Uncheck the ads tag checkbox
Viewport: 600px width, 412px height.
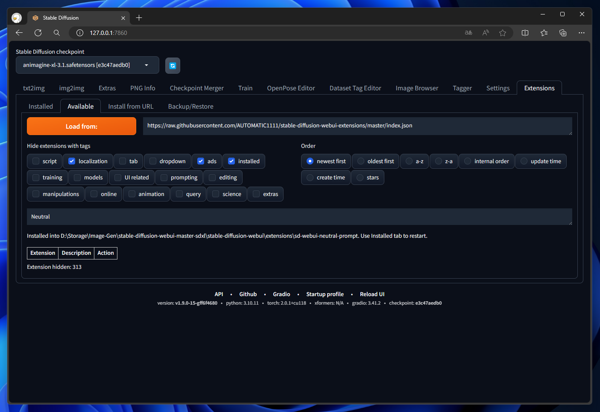pos(201,161)
